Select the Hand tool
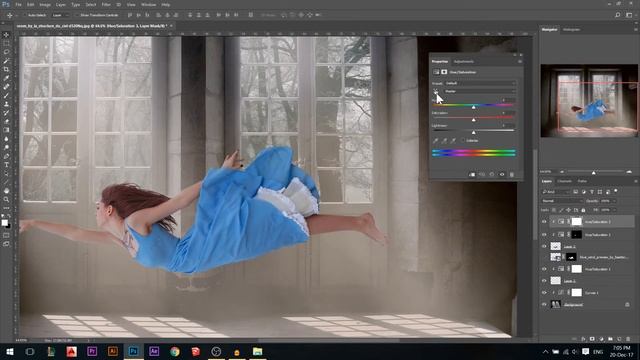640x360 pixels. coord(6,191)
